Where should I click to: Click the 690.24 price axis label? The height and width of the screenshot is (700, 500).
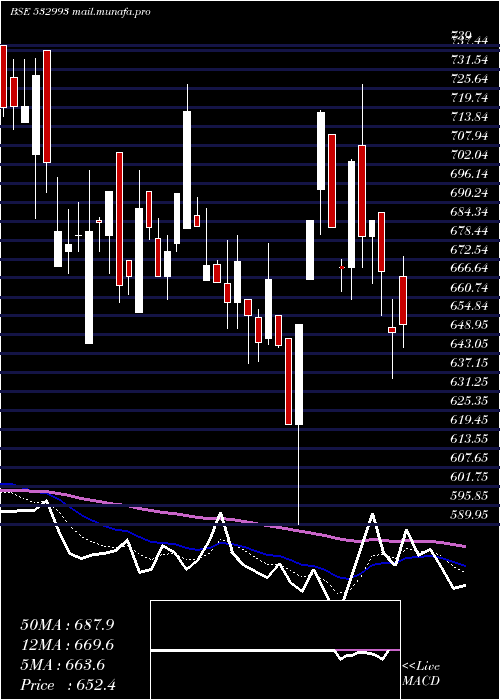pos(469,192)
